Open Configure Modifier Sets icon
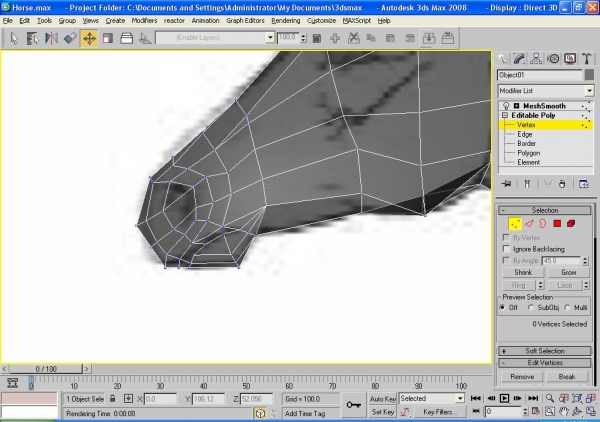600x422 pixels. tap(584, 184)
